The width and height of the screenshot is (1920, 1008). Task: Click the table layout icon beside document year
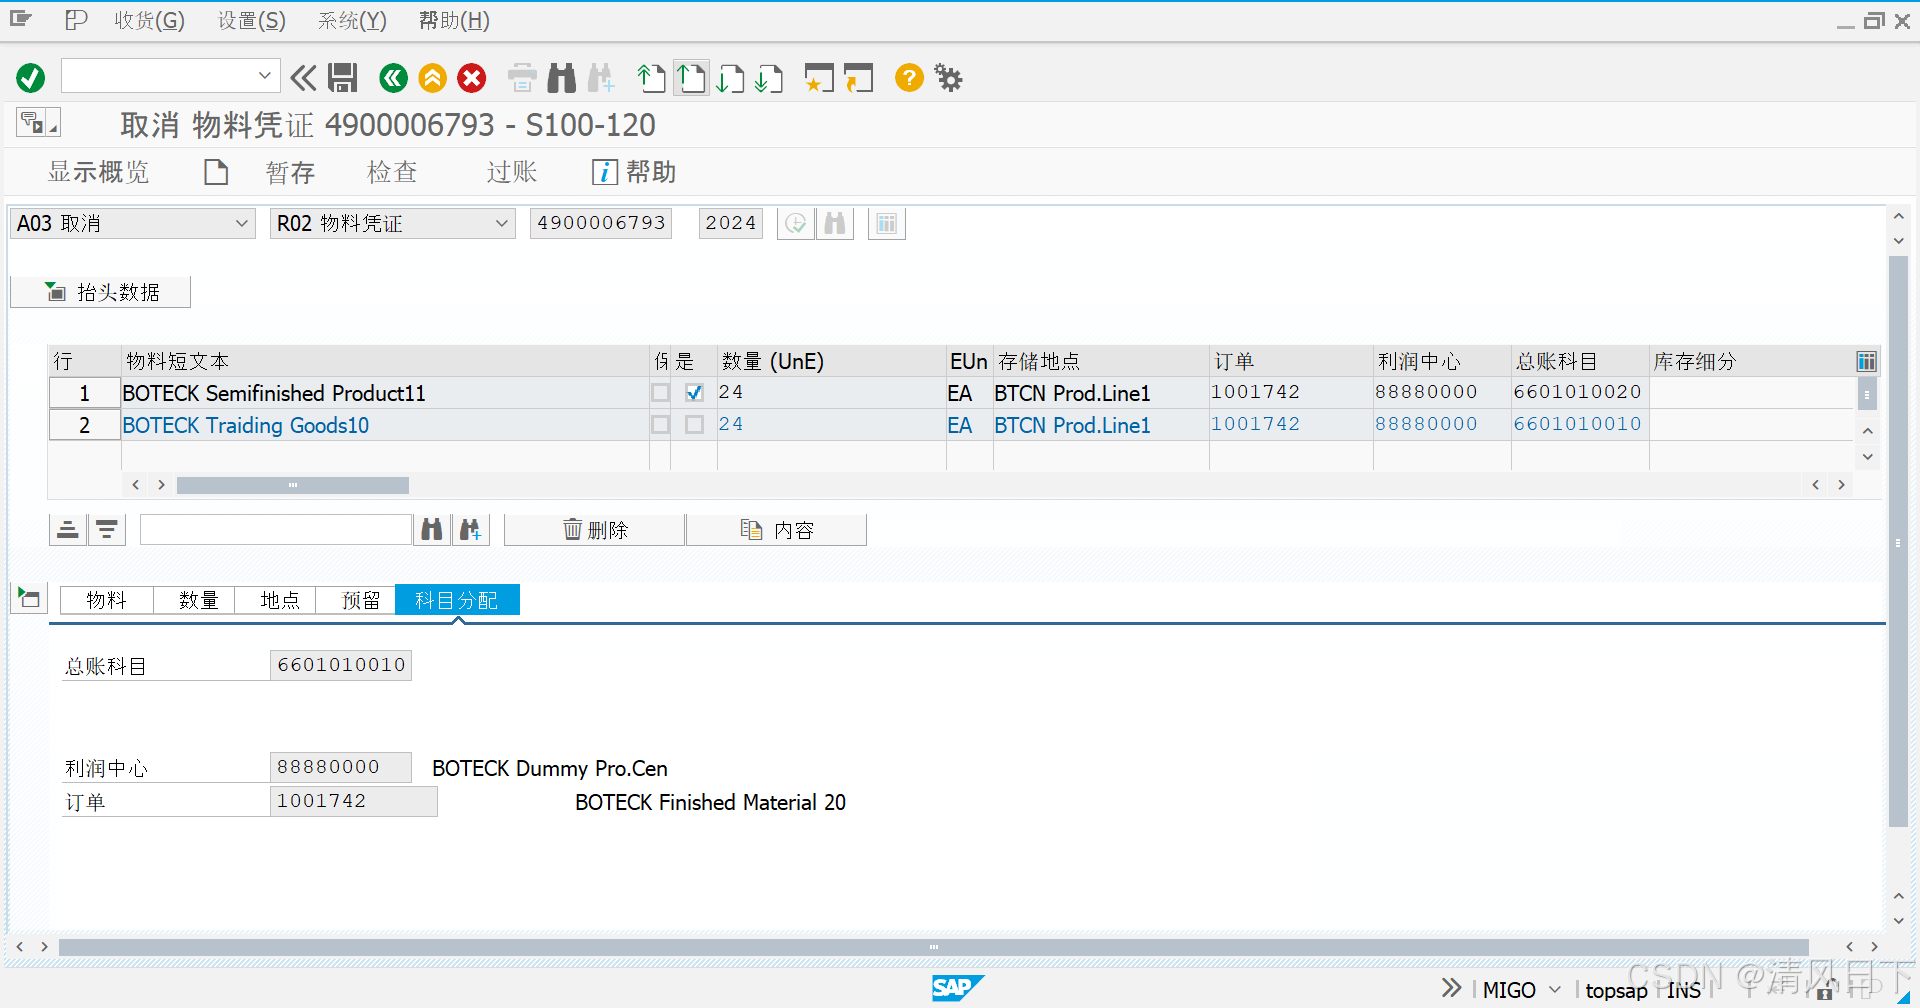pyautogui.click(x=887, y=223)
